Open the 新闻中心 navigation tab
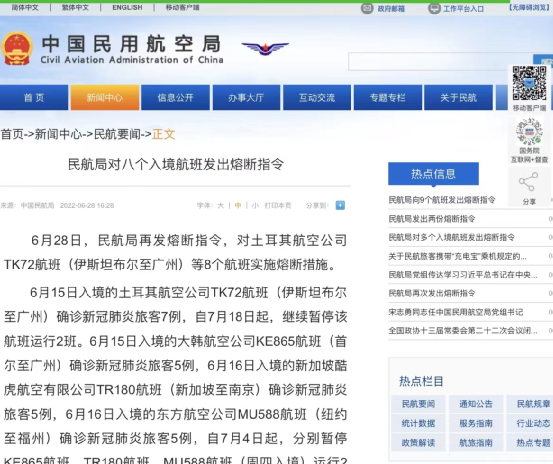The height and width of the screenshot is (464, 553). click(x=105, y=97)
